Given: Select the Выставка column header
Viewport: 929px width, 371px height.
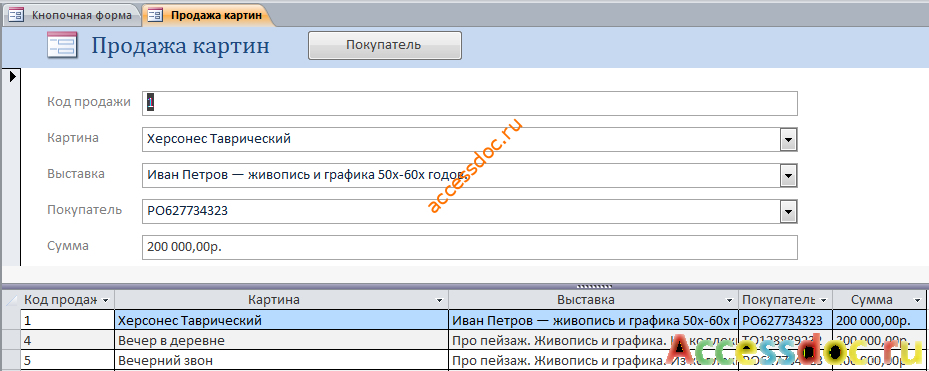Looking at the screenshot, I should [x=594, y=300].
